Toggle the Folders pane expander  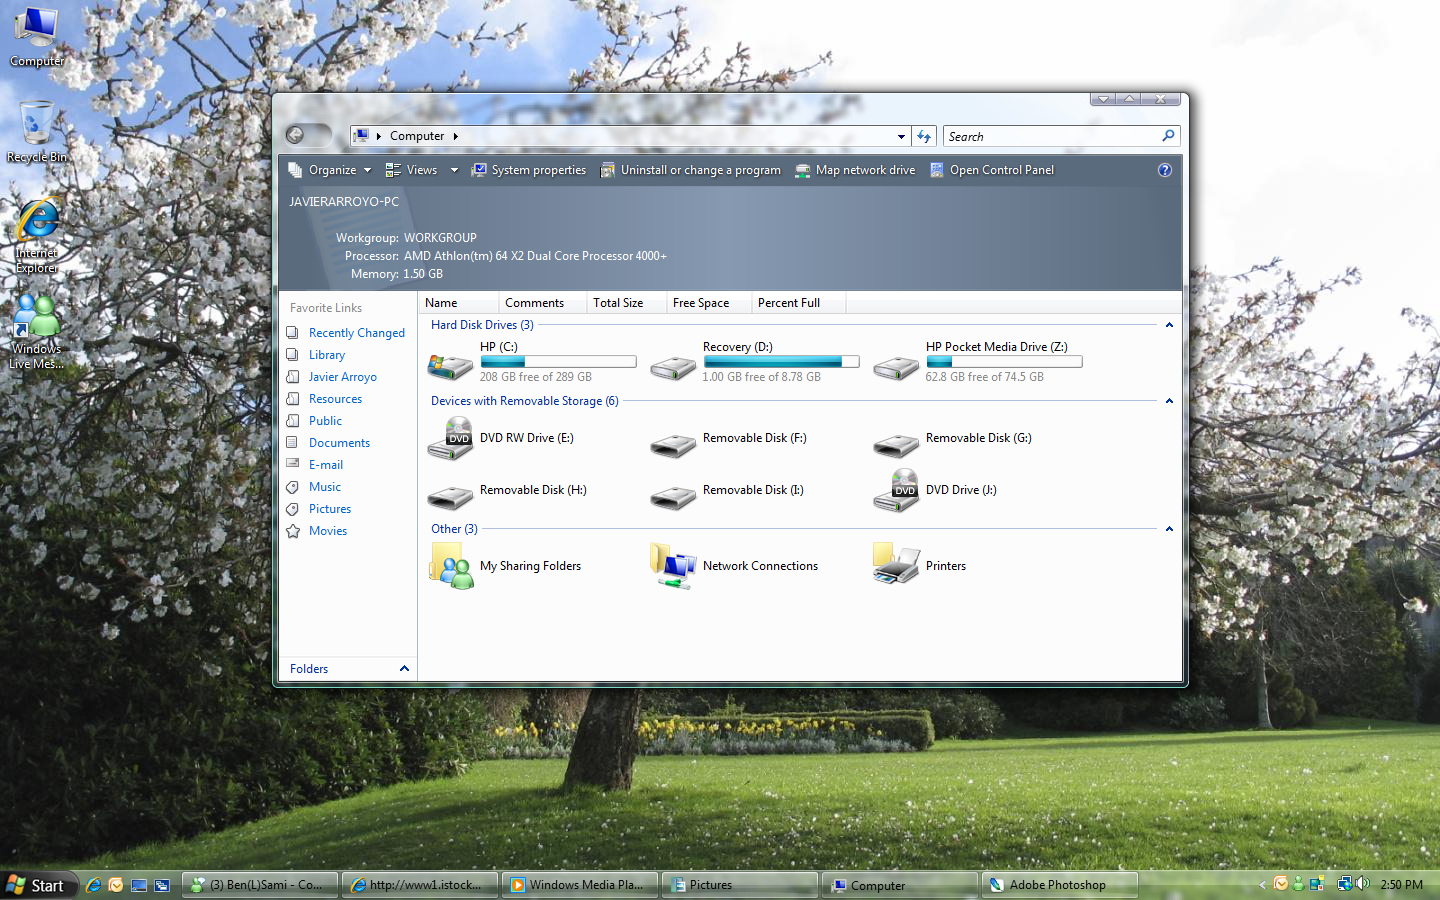tap(404, 669)
